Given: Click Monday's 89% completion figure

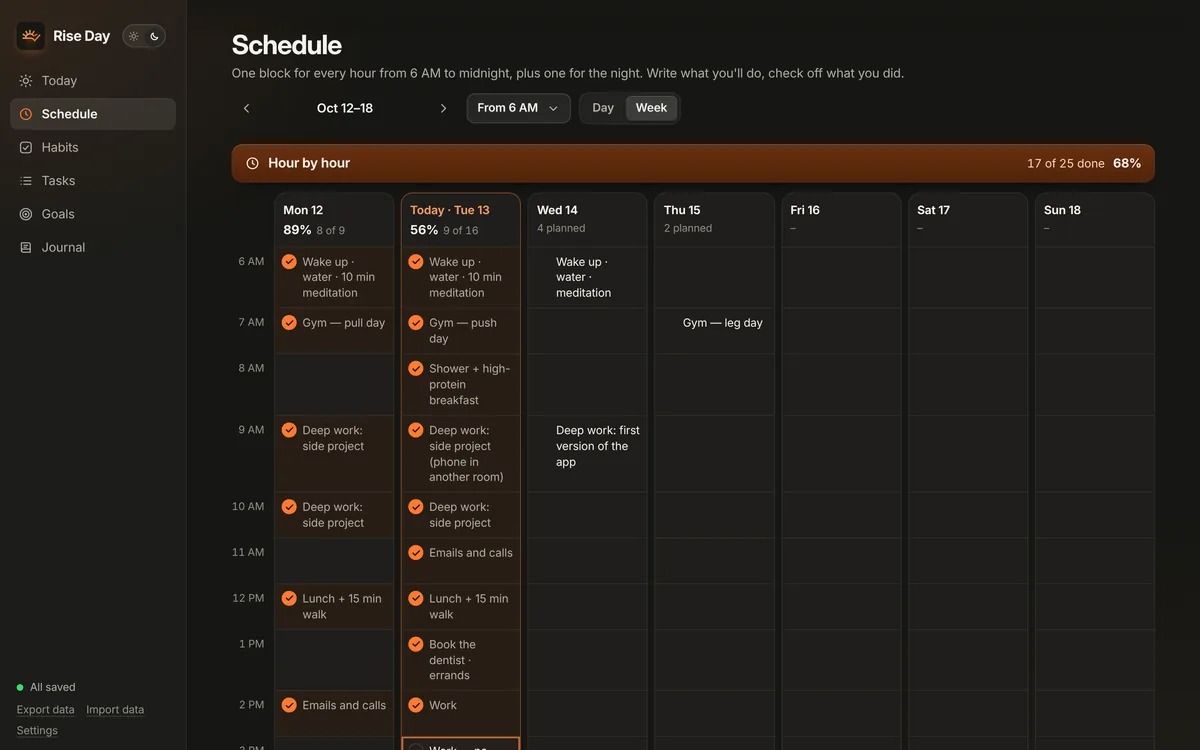Looking at the screenshot, I should click(297, 230).
